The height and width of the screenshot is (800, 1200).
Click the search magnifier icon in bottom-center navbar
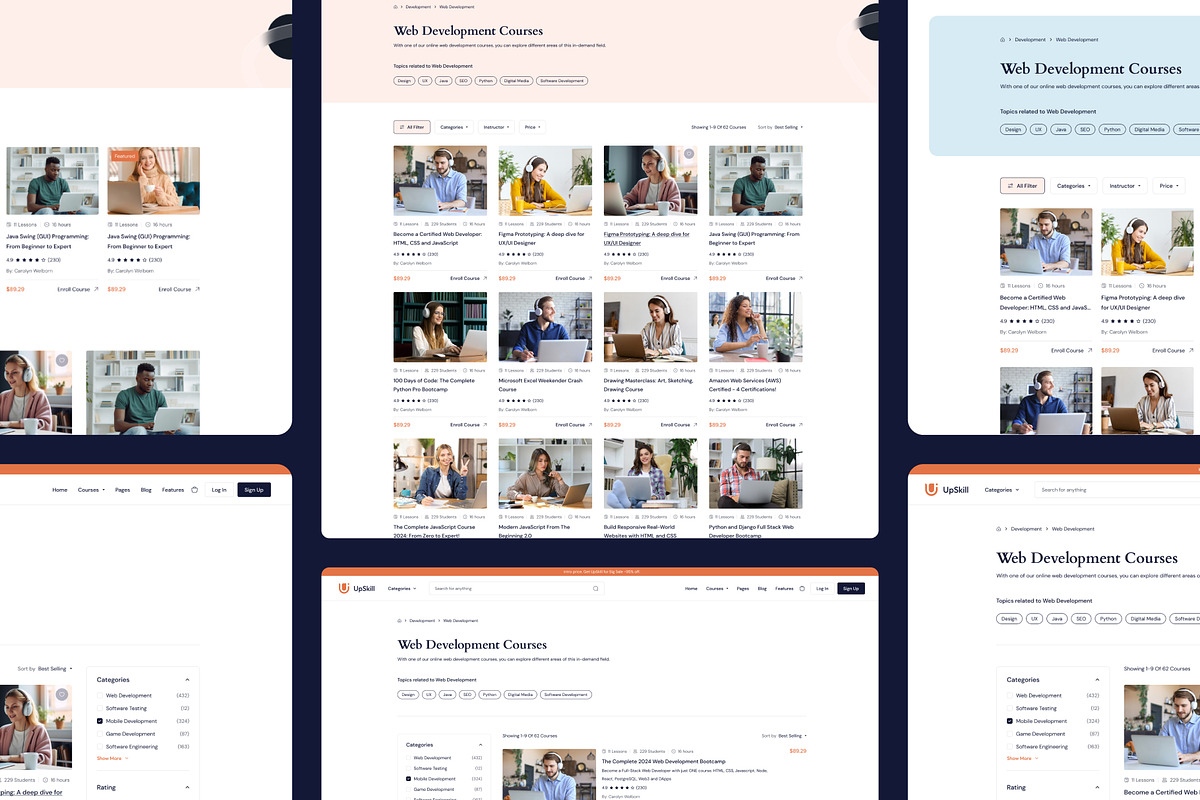coord(596,589)
